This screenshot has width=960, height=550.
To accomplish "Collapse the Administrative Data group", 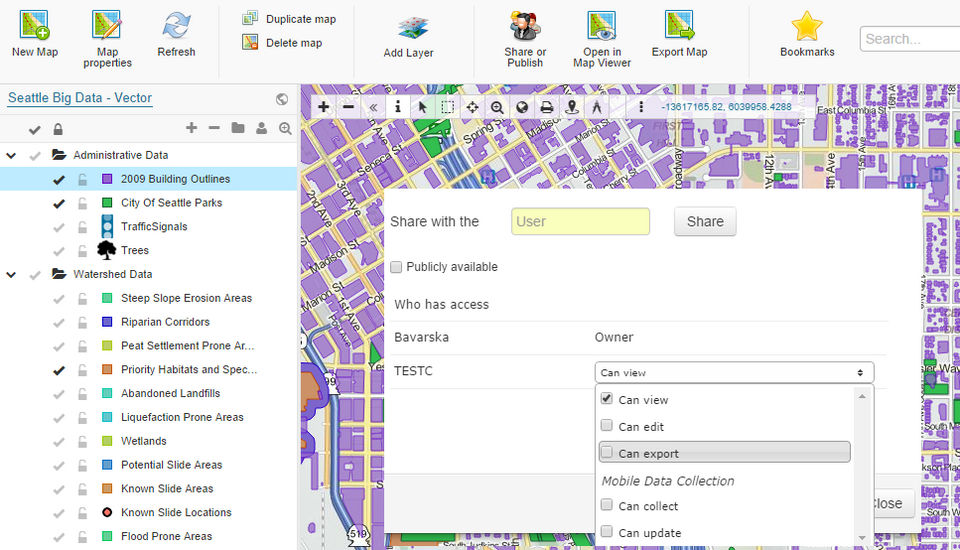I will pos(11,156).
